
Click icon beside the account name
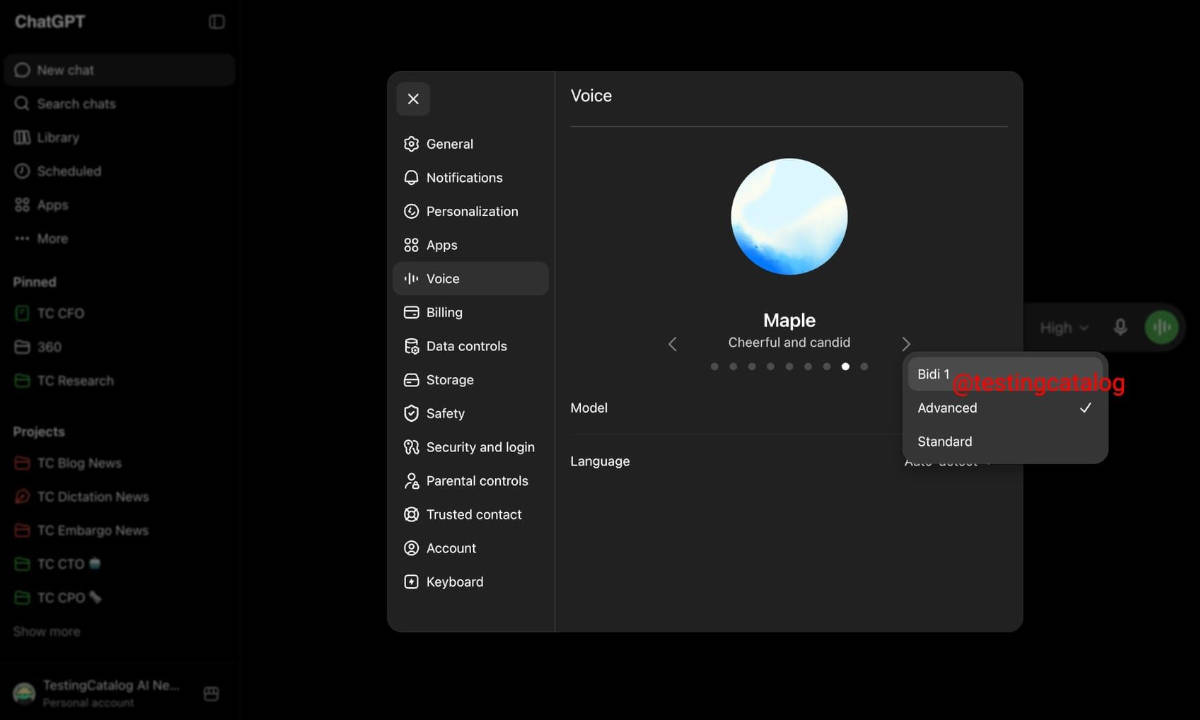[211, 693]
